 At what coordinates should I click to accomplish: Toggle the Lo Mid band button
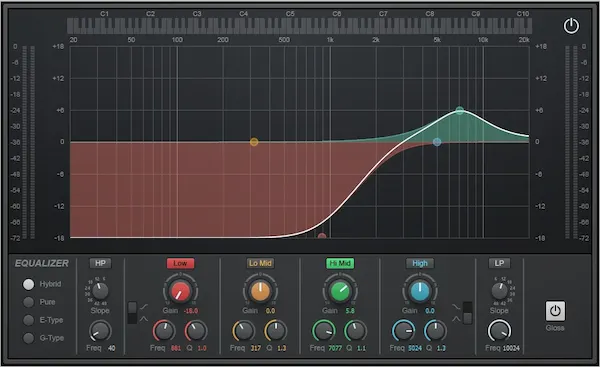click(x=260, y=263)
